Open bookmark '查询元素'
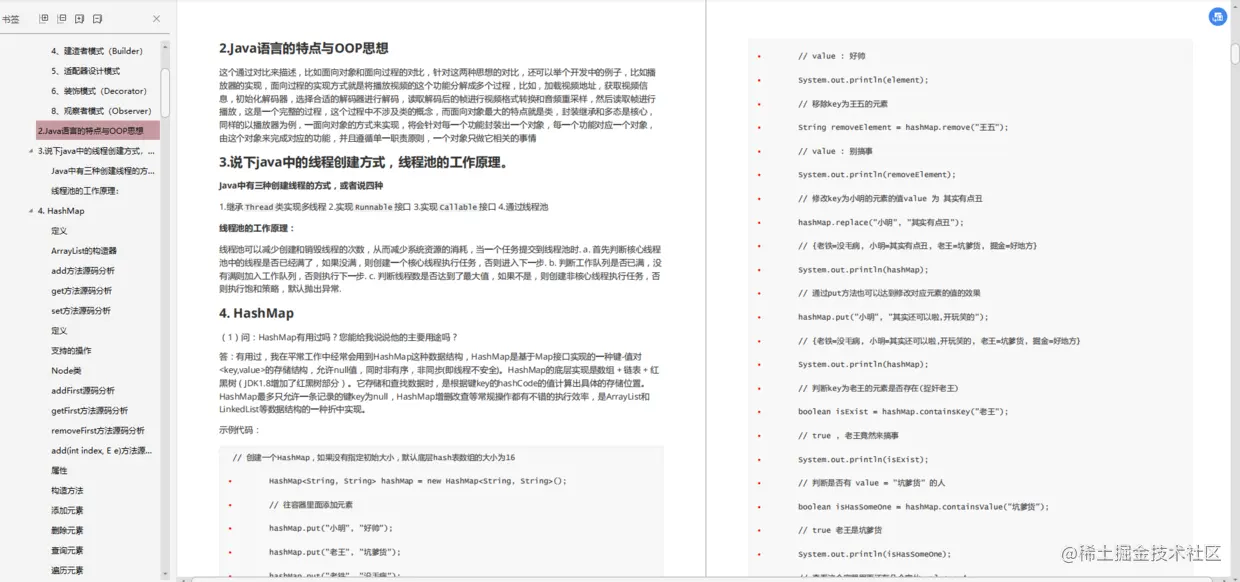The image size is (1240, 582). tap(67, 551)
